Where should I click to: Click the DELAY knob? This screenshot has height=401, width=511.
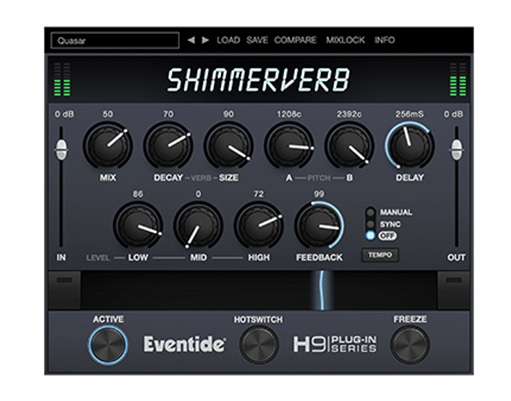[x=409, y=146]
